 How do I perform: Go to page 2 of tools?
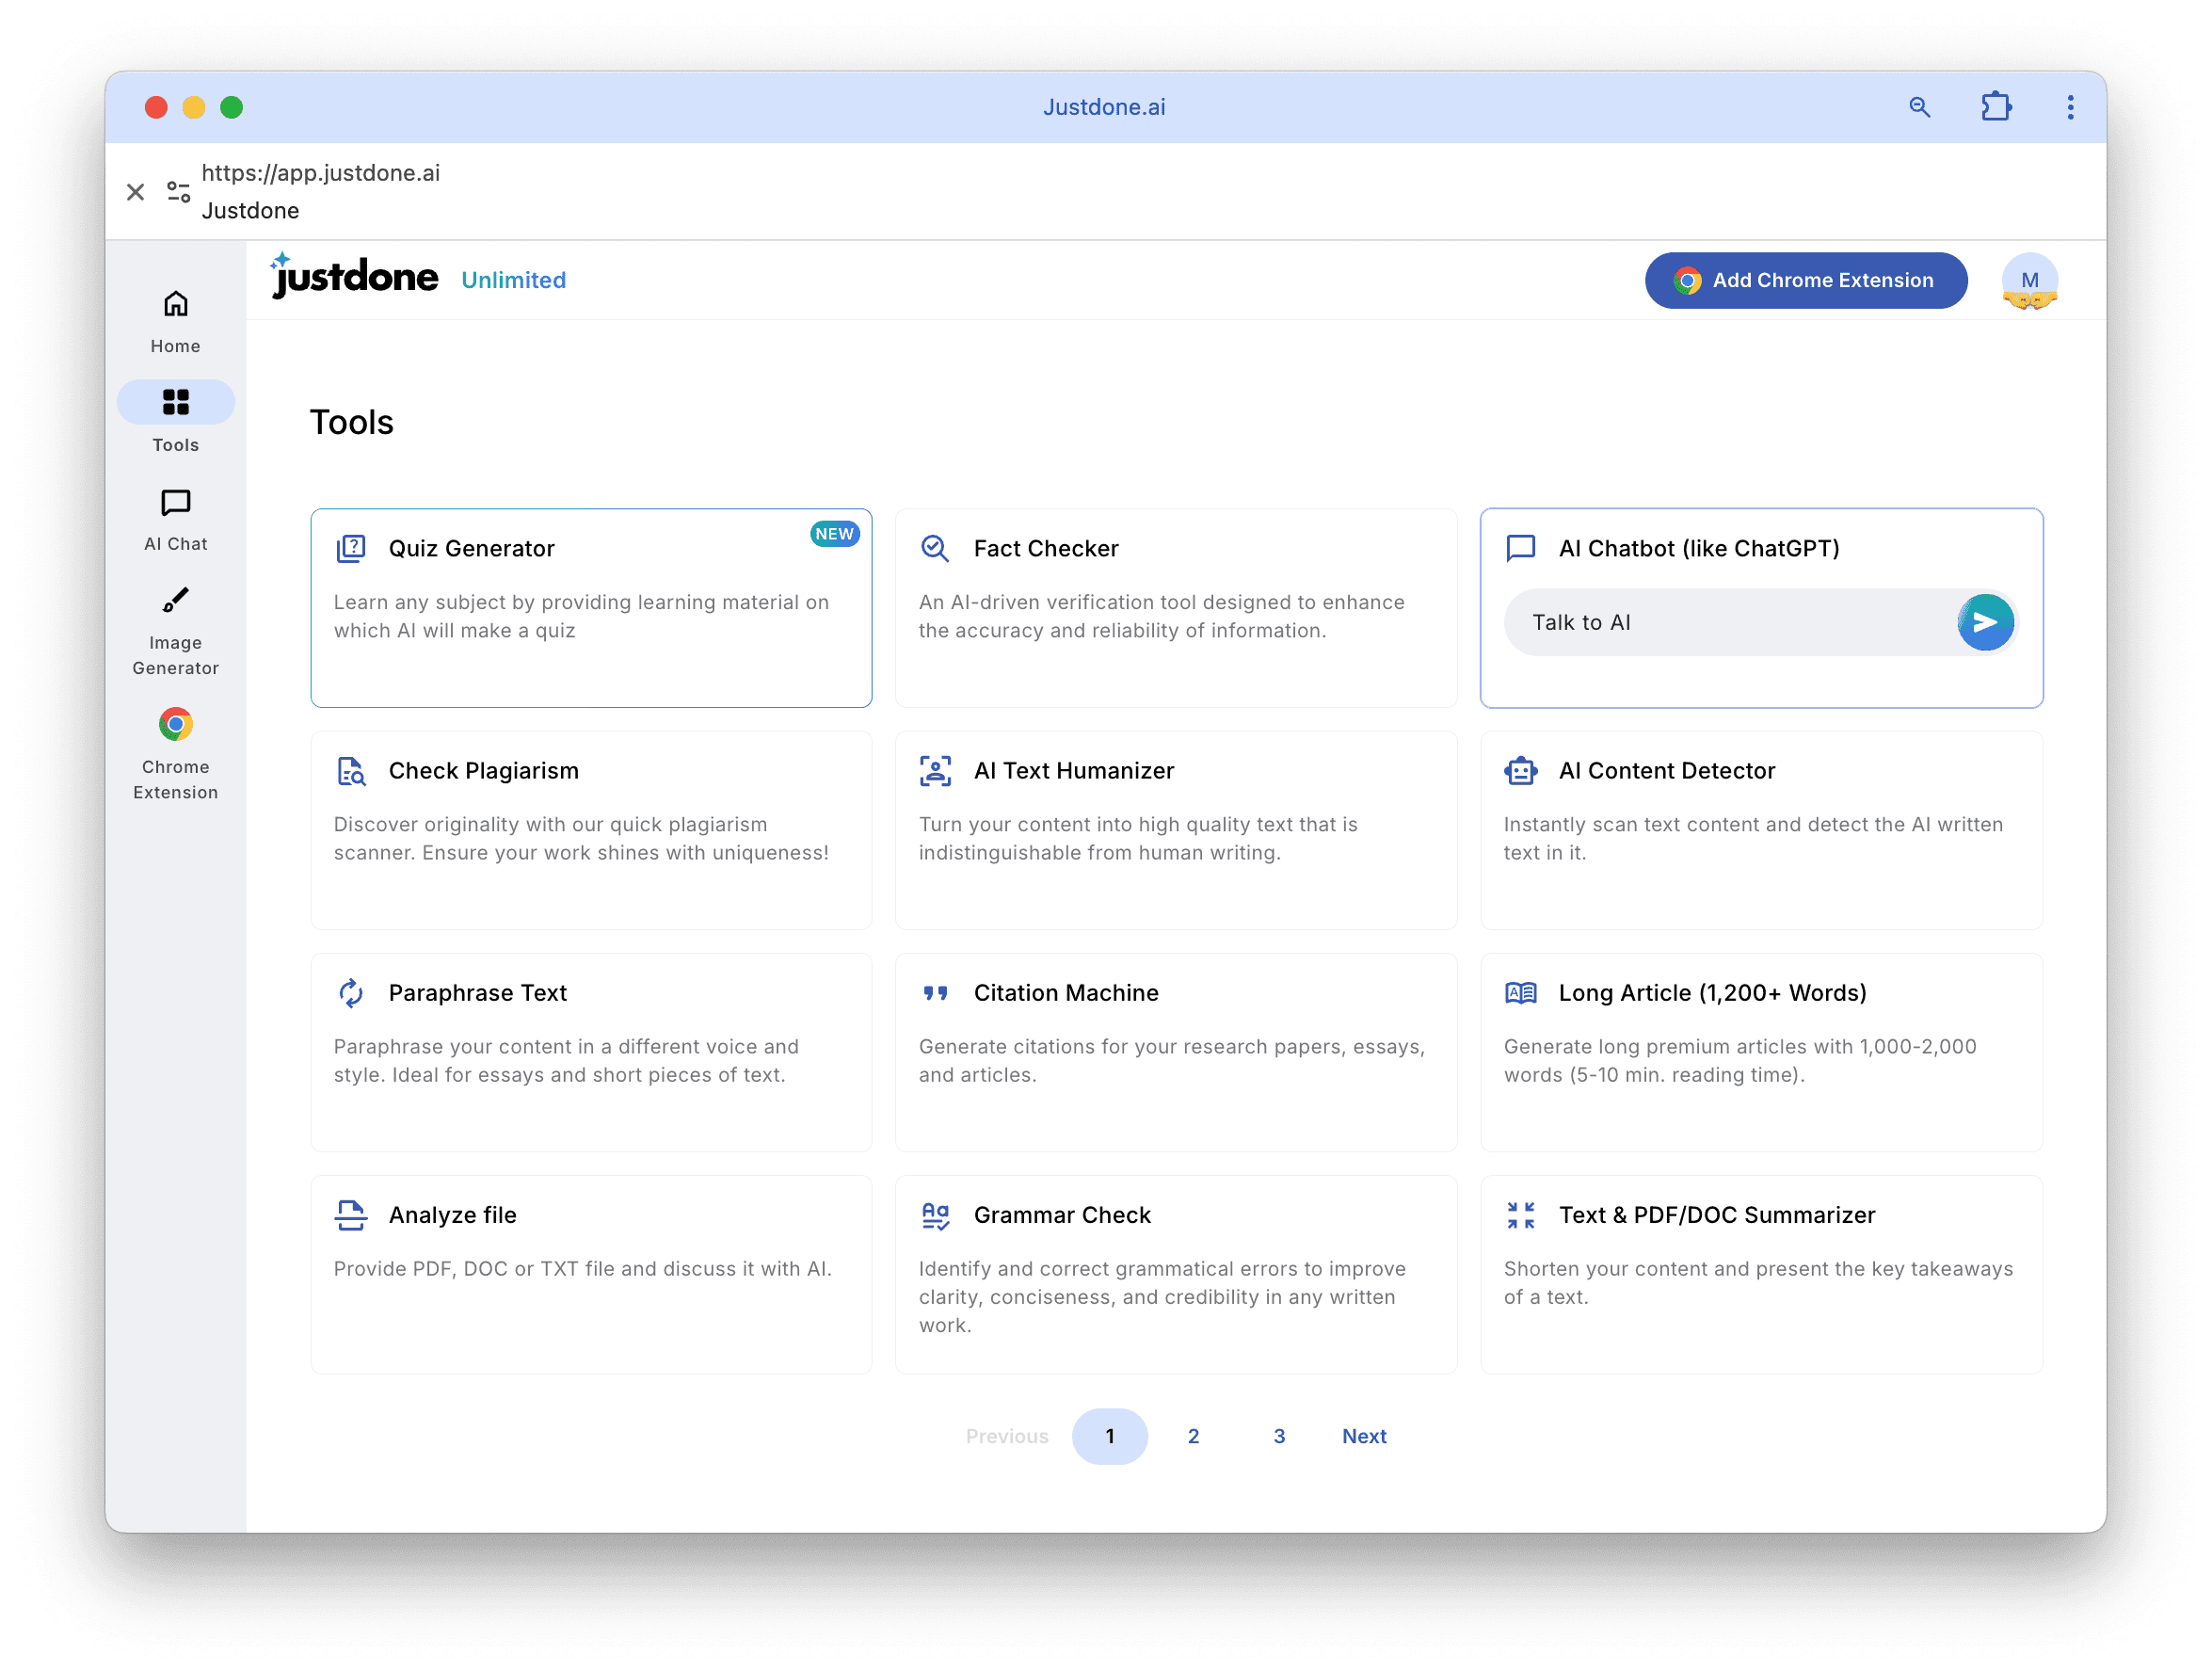coord(1193,1436)
